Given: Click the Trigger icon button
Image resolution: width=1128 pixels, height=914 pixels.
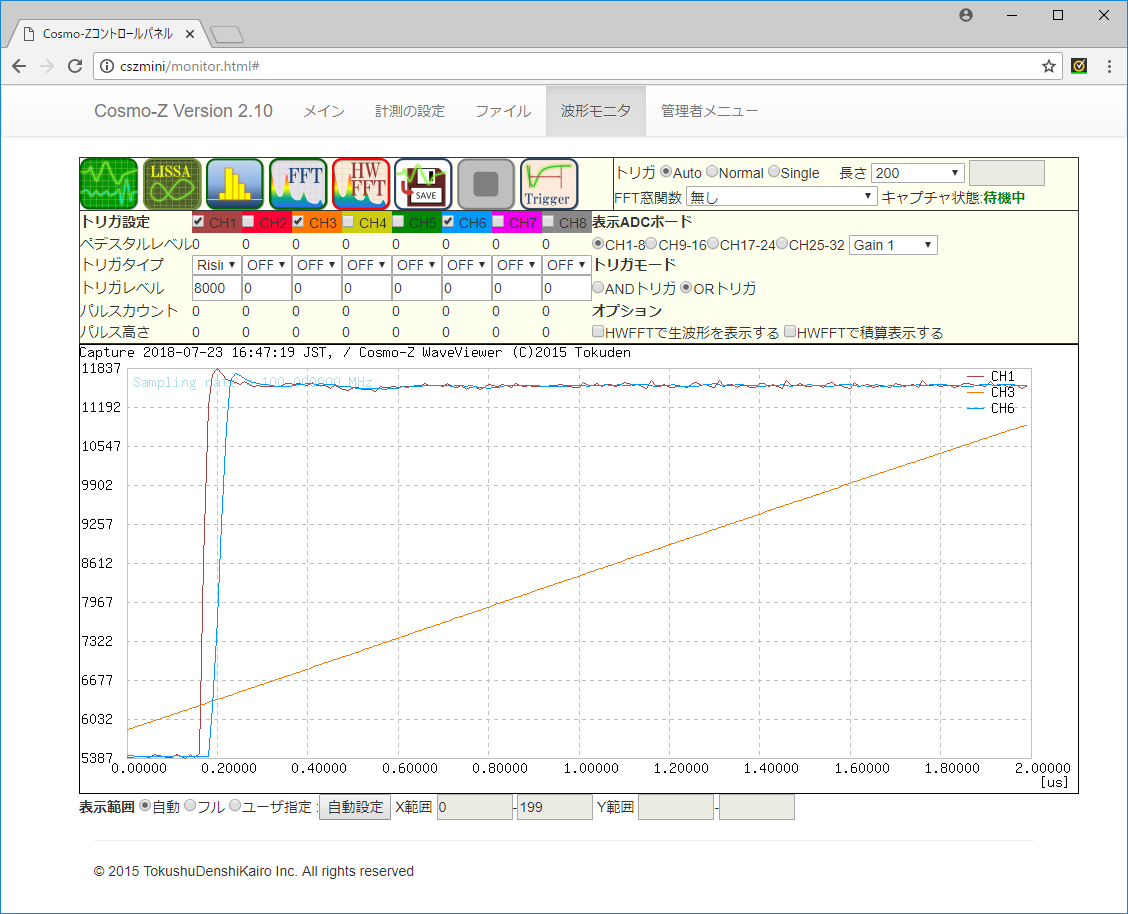Looking at the screenshot, I should (x=549, y=184).
